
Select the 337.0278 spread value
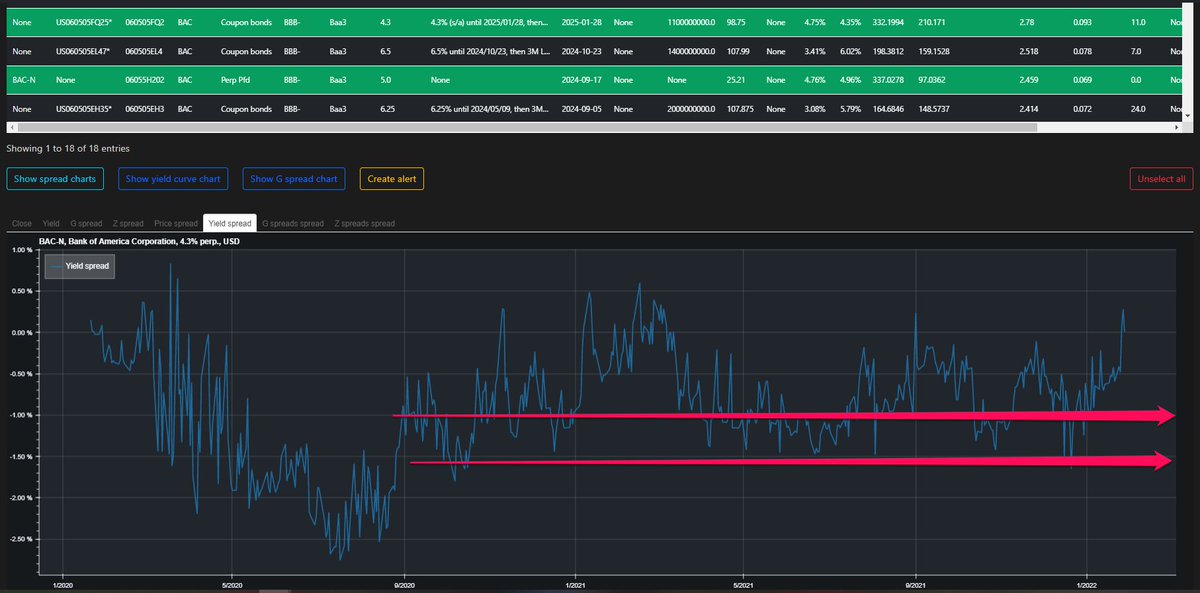pos(887,79)
